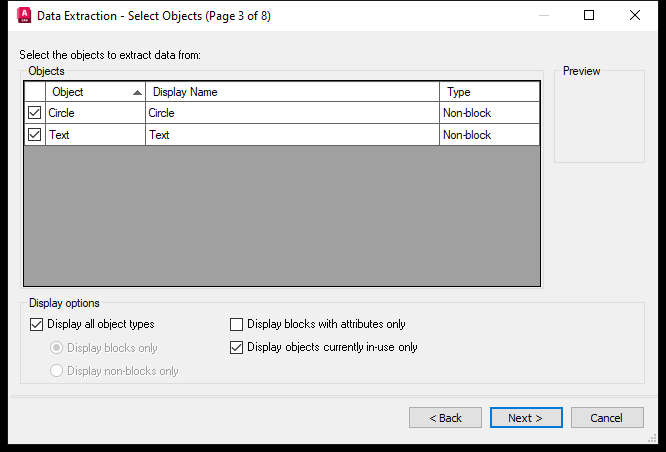Select Display blocks only radio button
Image resolution: width=666 pixels, height=452 pixels.
[56, 347]
